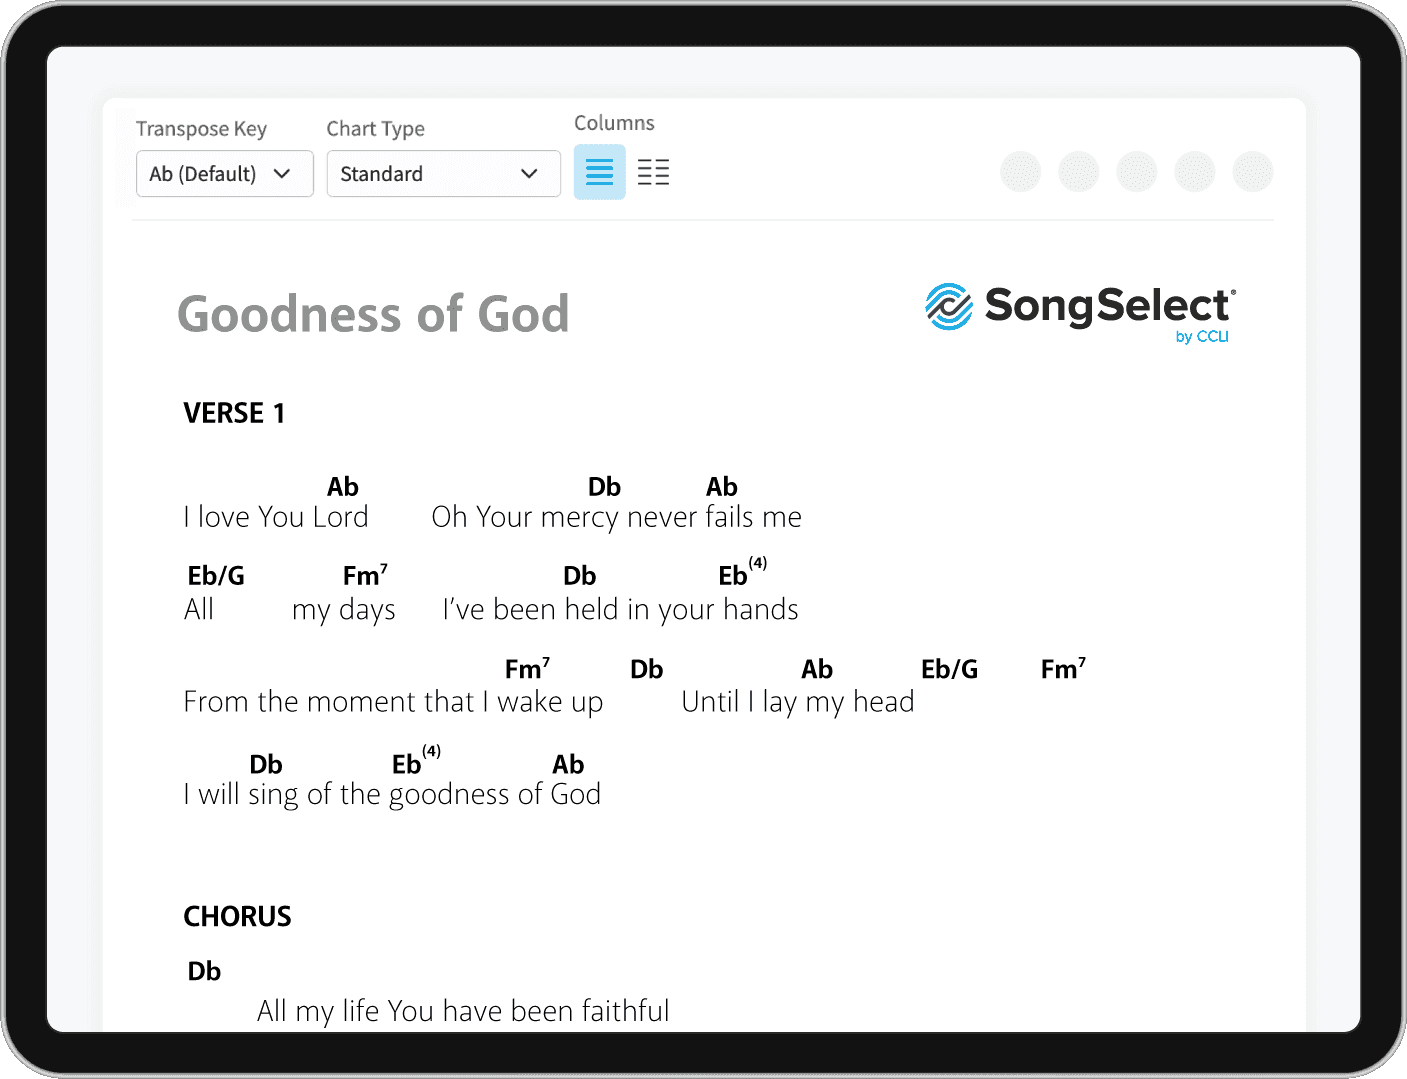Click the Db chord above 'All my life'
This screenshot has width=1407, height=1079.
[204, 969]
